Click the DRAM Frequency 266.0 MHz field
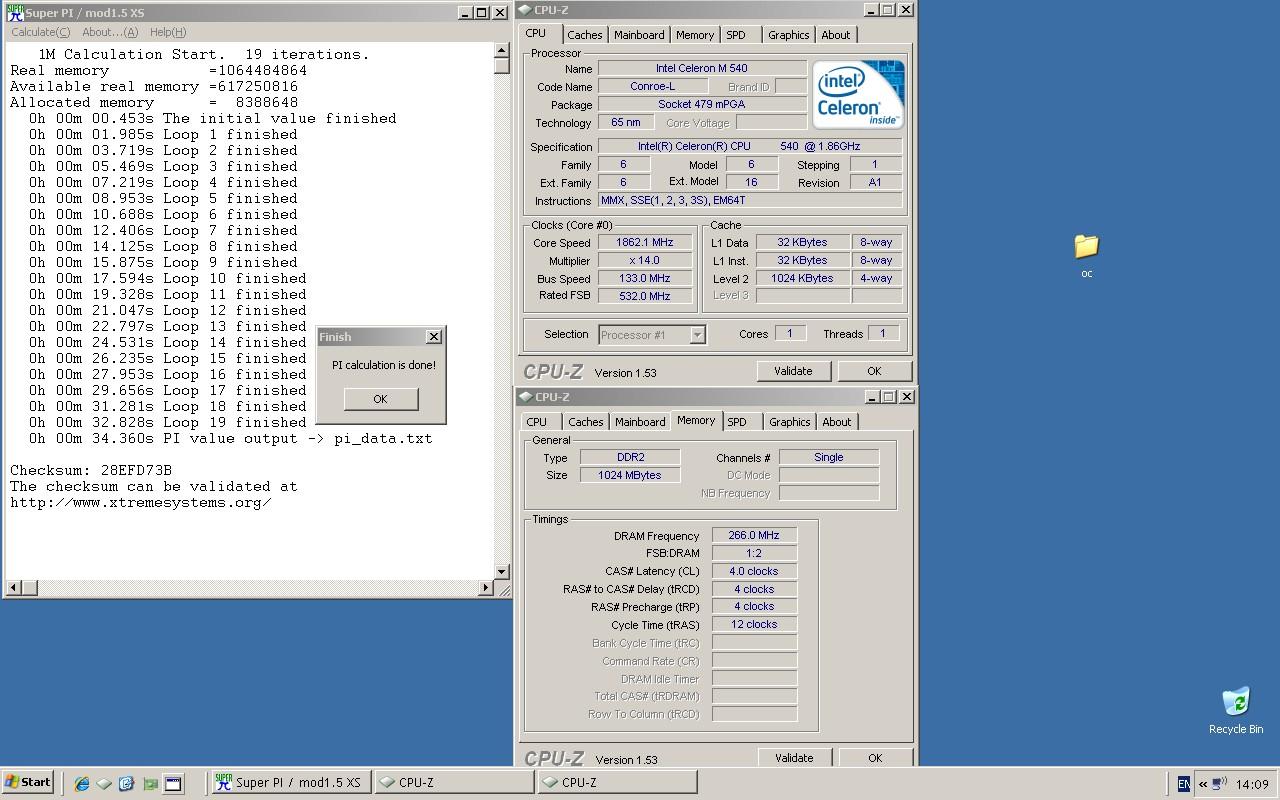Image resolution: width=1280 pixels, height=800 pixels. pos(754,535)
